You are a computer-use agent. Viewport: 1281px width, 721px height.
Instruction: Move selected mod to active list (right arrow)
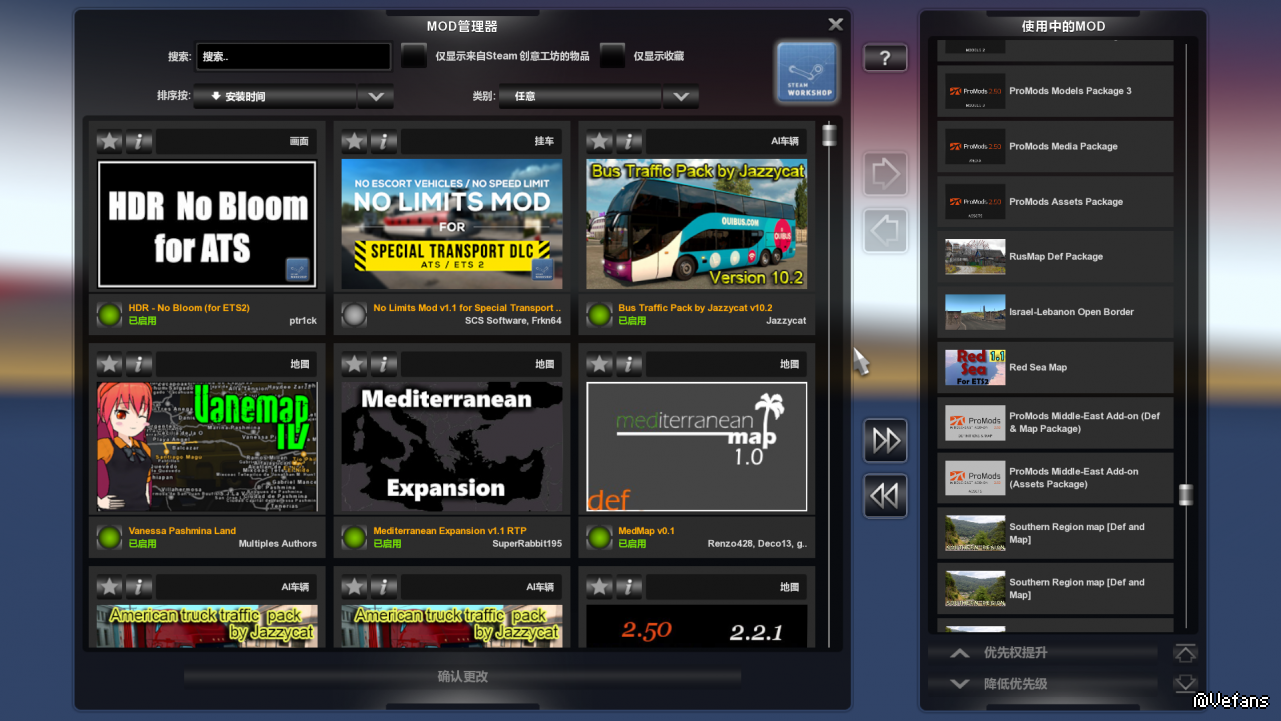(885, 175)
